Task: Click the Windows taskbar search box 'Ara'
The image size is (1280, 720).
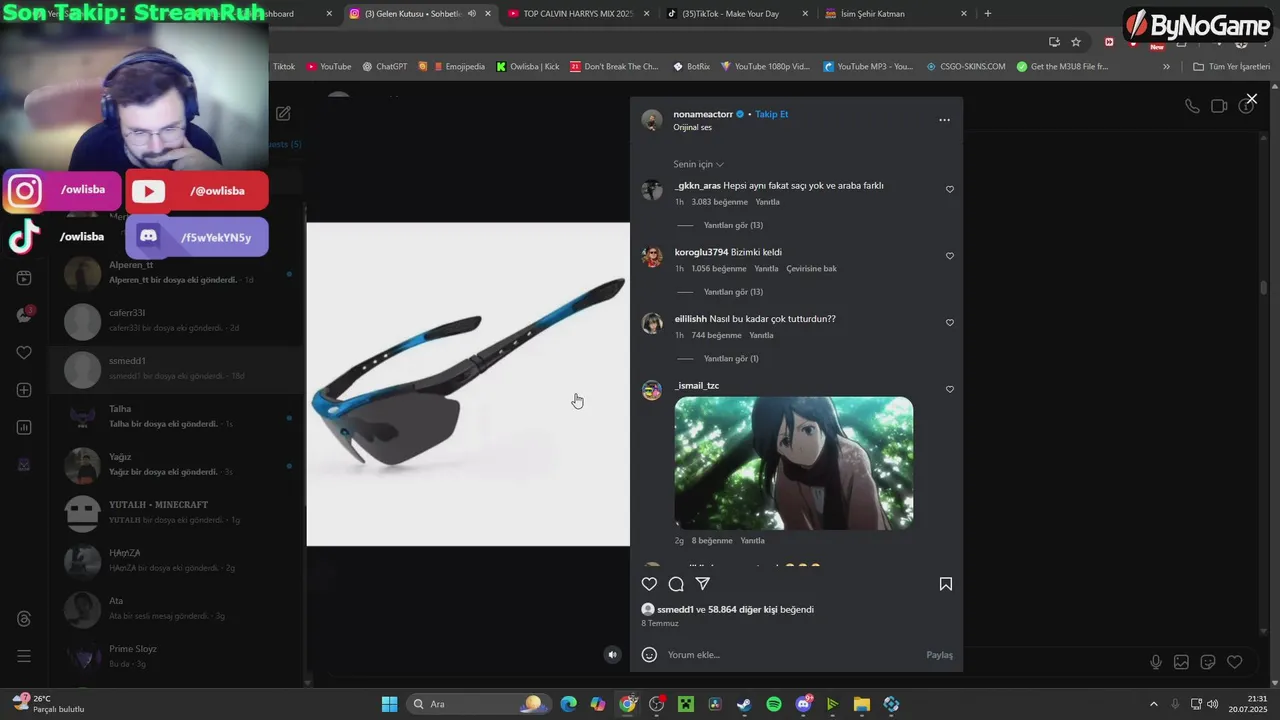Action: tap(478, 704)
